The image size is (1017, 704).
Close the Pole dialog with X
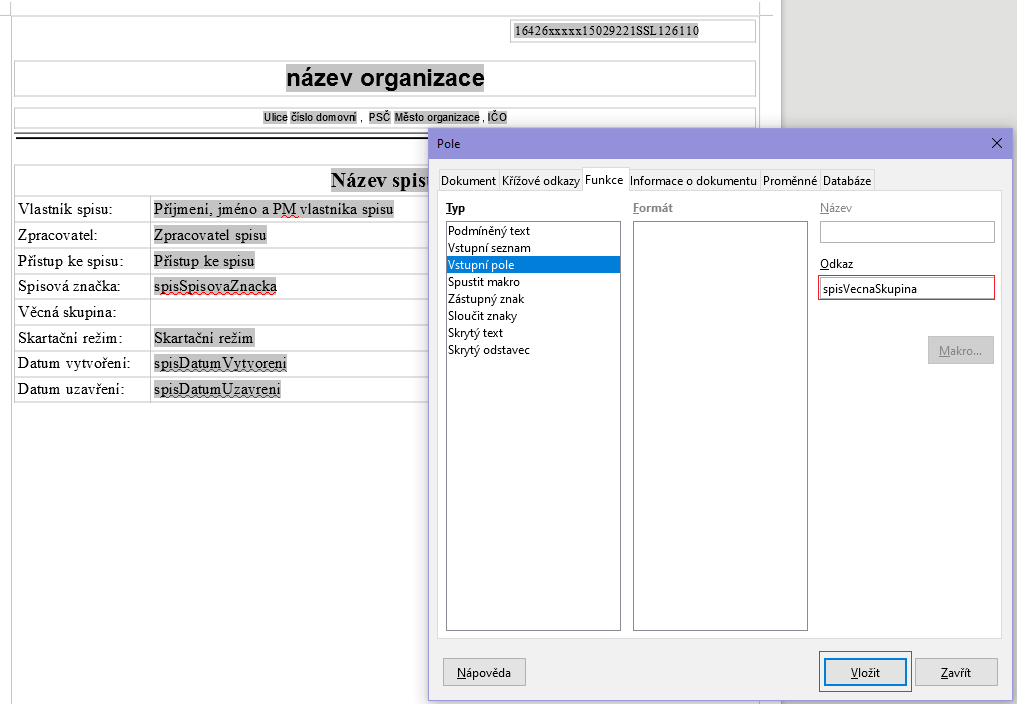click(996, 143)
